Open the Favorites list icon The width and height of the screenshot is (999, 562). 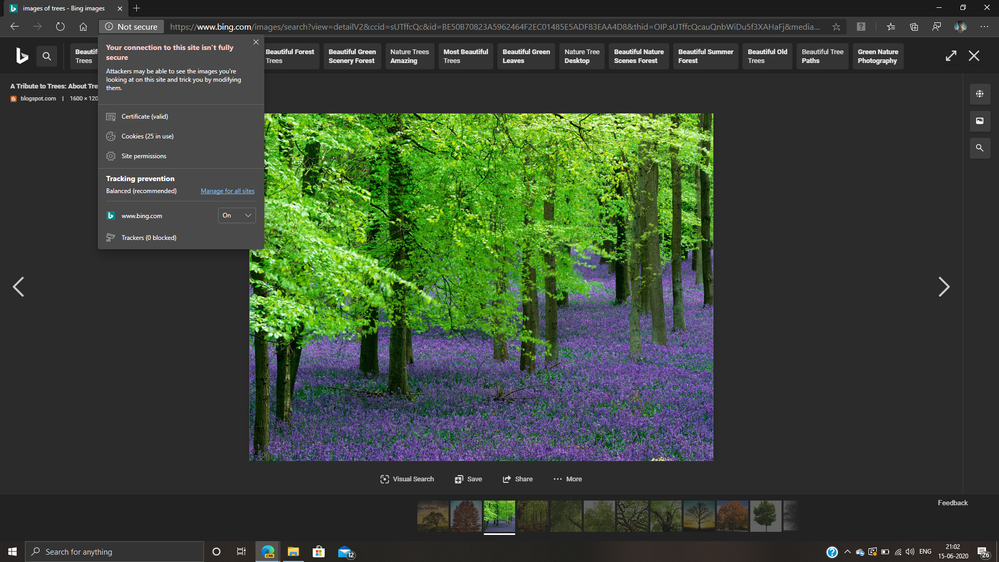tap(891, 27)
